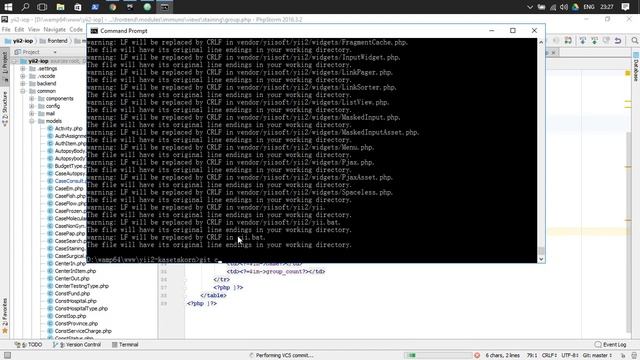Viewport: 640px width, 360px height.
Task: Open the Action Center notifications icon
Action: pyautogui.click(x=625, y=7)
